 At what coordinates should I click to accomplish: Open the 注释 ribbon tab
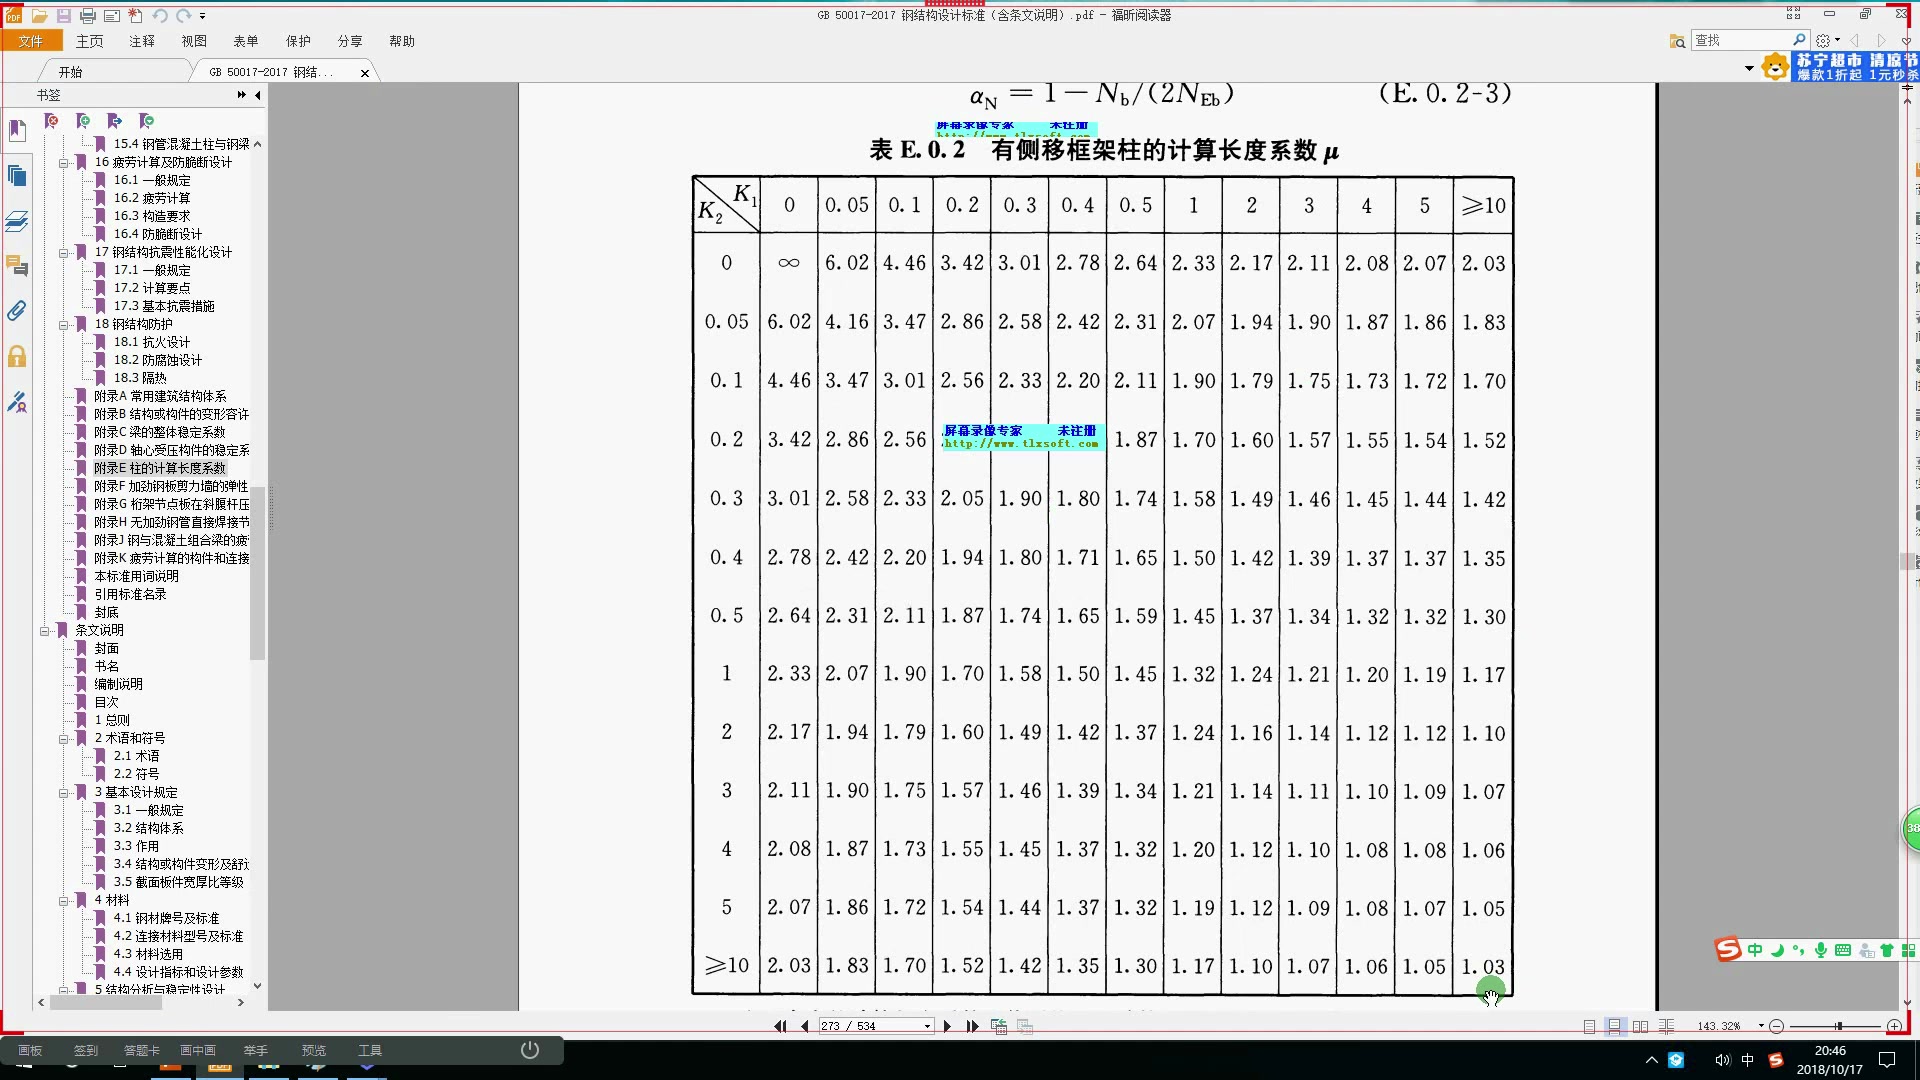click(142, 41)
